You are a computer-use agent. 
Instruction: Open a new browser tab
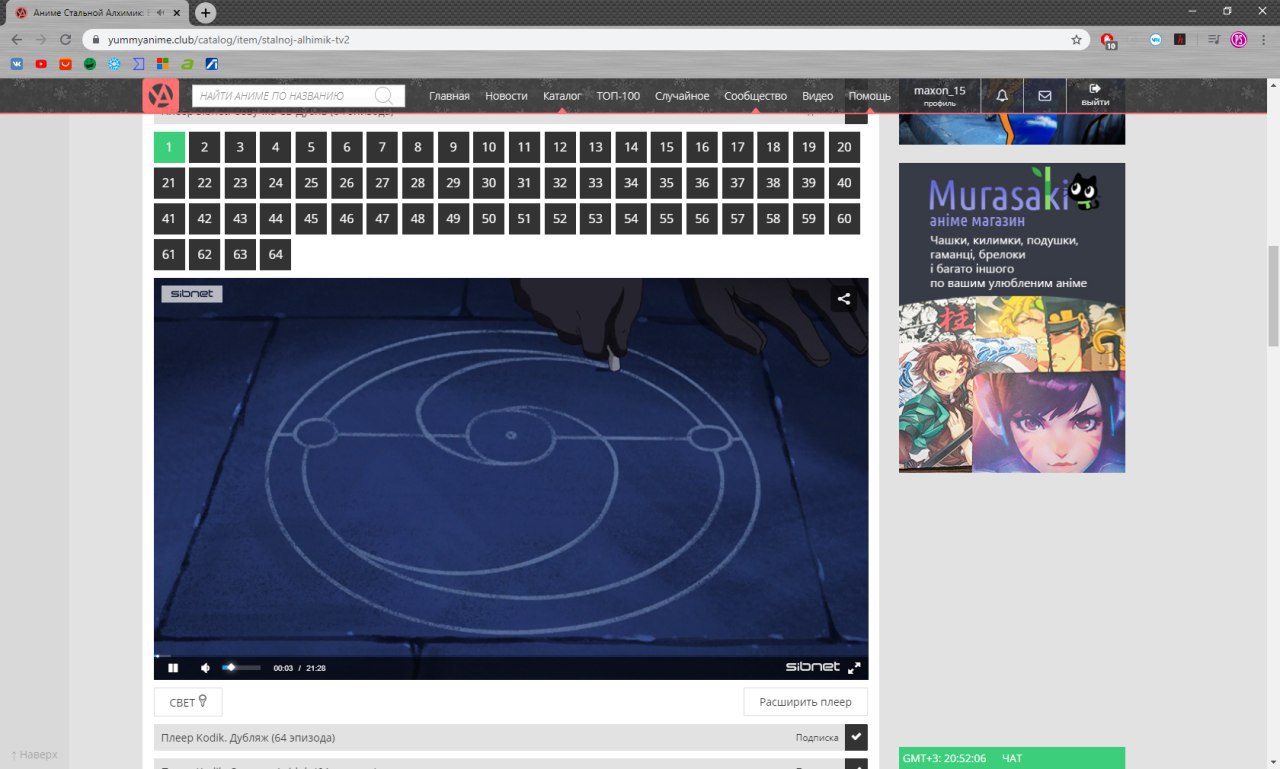pos(205,13)
